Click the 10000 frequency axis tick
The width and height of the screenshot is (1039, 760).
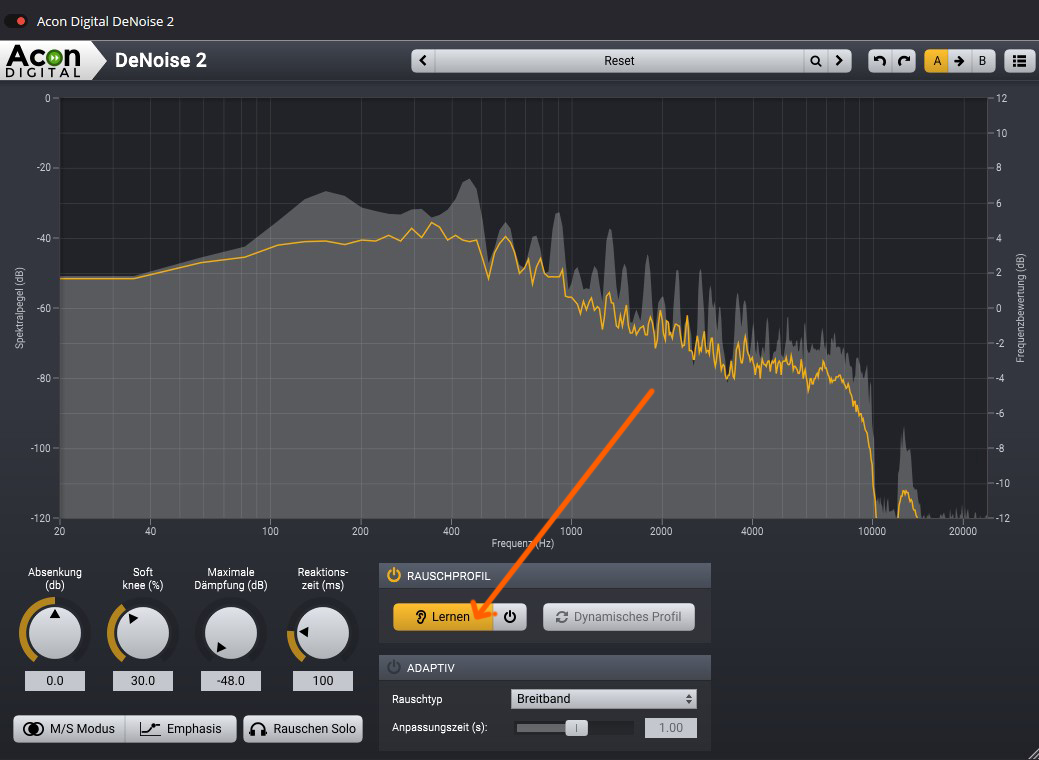coord(871,531)
